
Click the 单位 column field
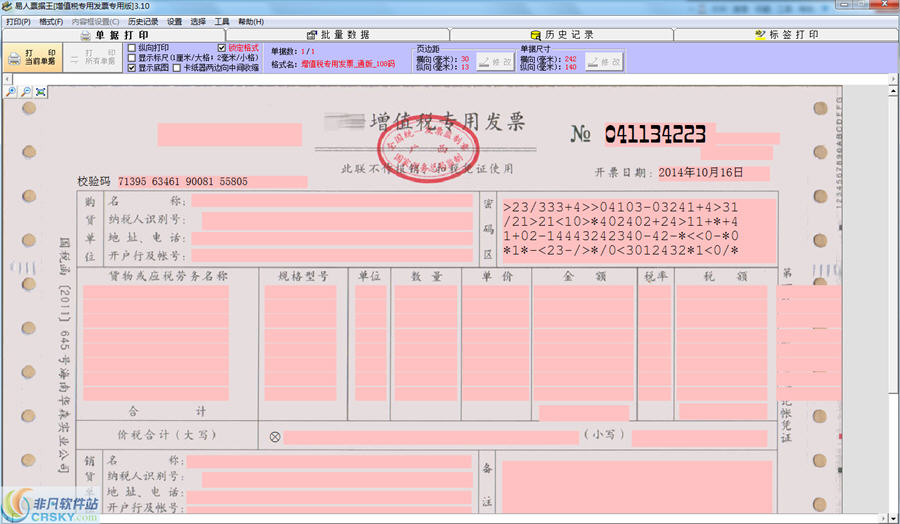(370, 343)
